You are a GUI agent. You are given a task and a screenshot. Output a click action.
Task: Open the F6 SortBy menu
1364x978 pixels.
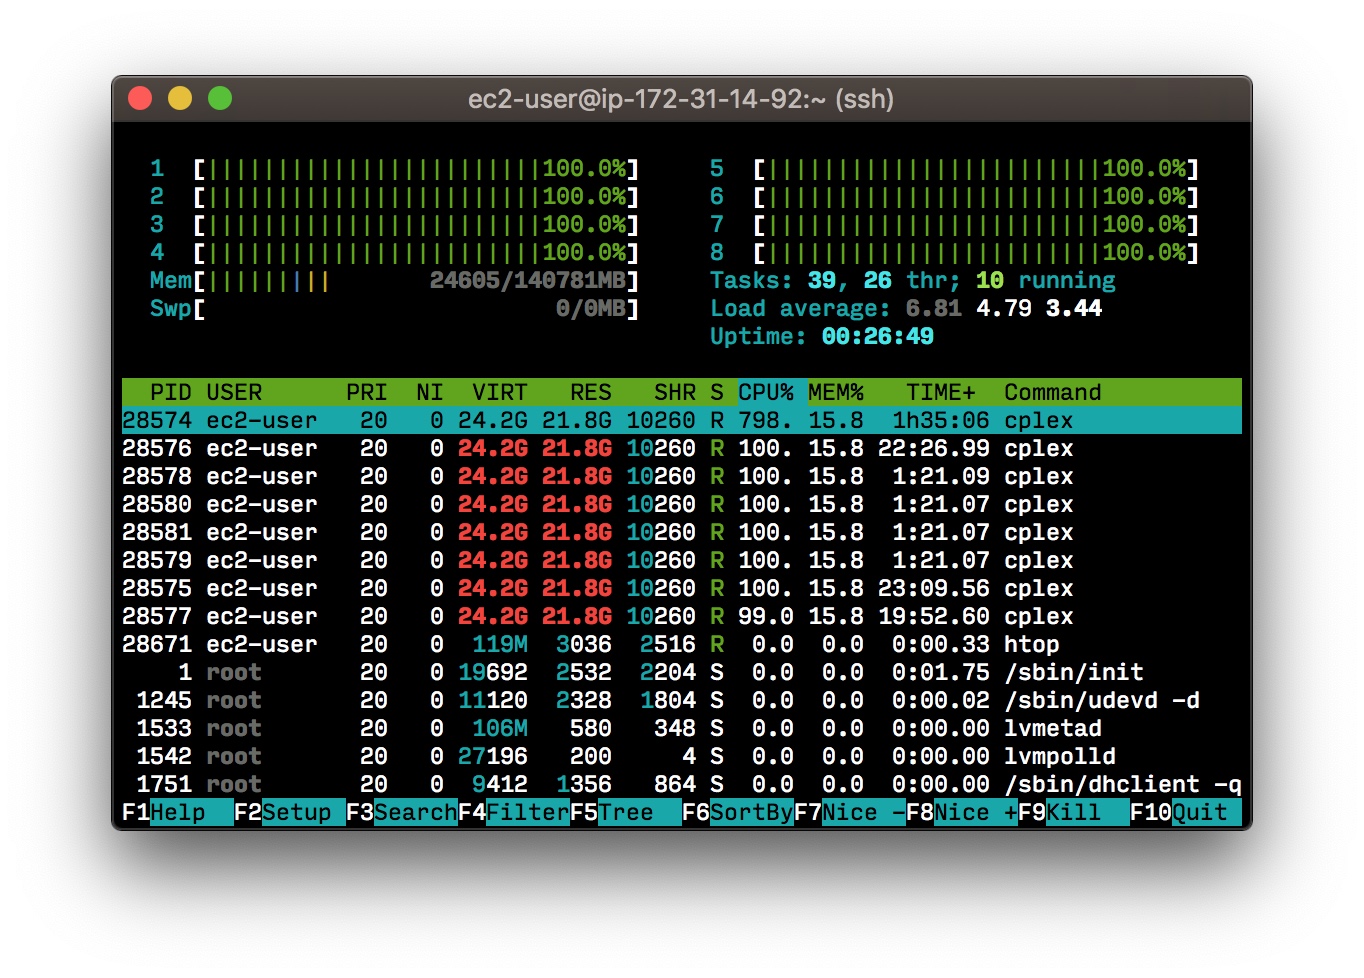737,812
